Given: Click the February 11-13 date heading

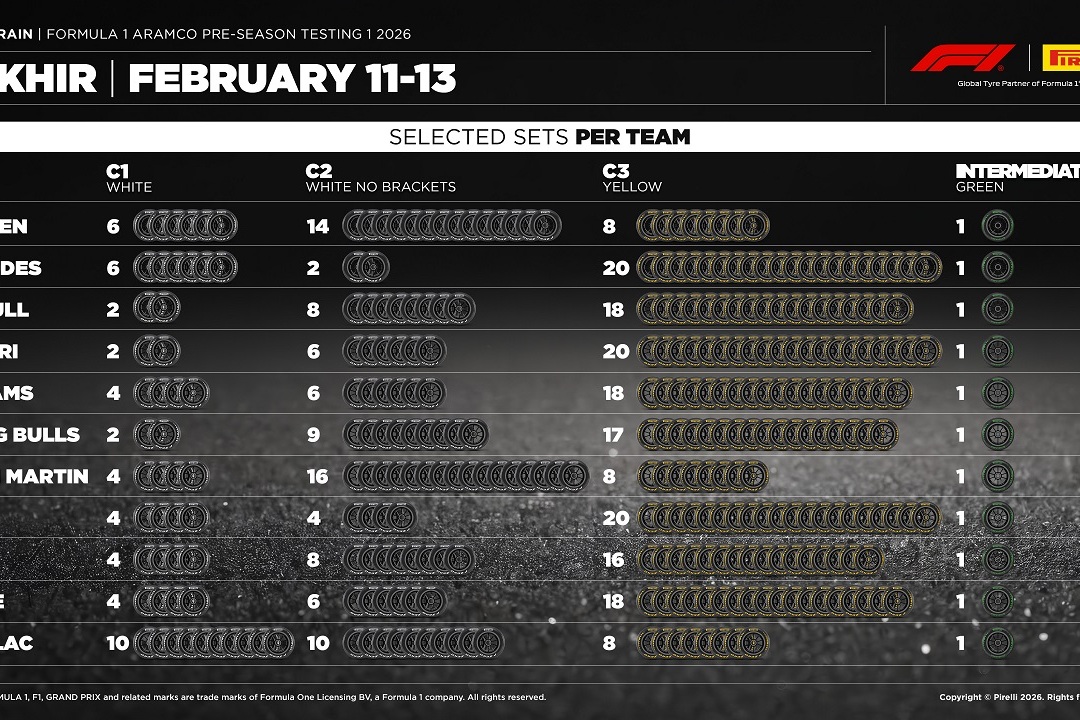Looking at the screenshot, I should [292, 78].
